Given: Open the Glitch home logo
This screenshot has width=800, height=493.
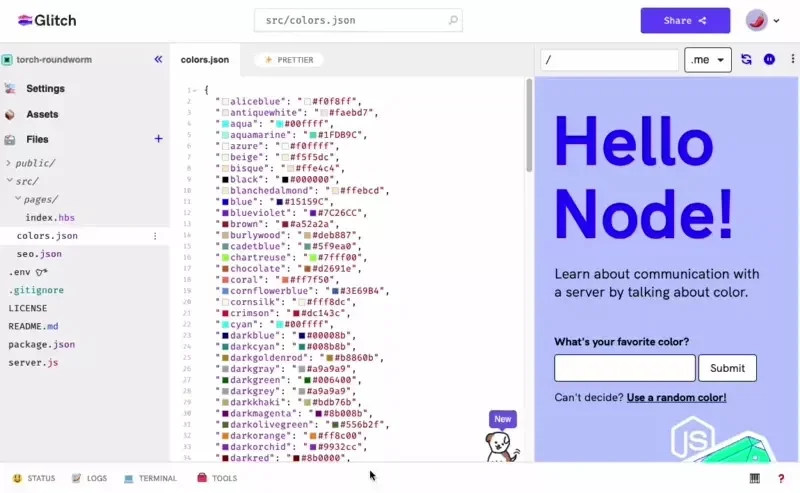Looking at the screenshot, I should tap(40, 20).
